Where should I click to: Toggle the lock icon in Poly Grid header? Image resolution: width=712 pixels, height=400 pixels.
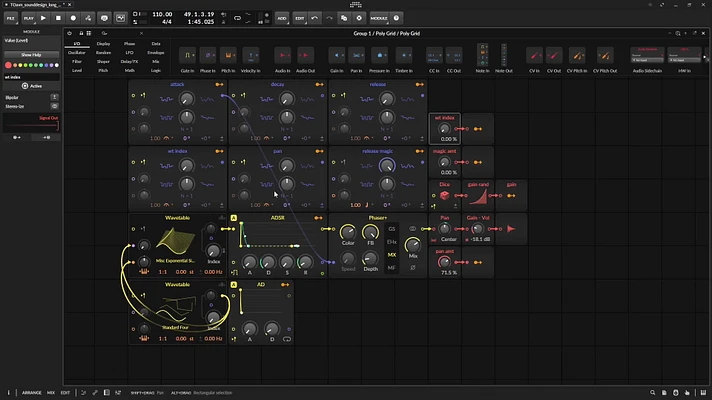(x=81, y=33)
